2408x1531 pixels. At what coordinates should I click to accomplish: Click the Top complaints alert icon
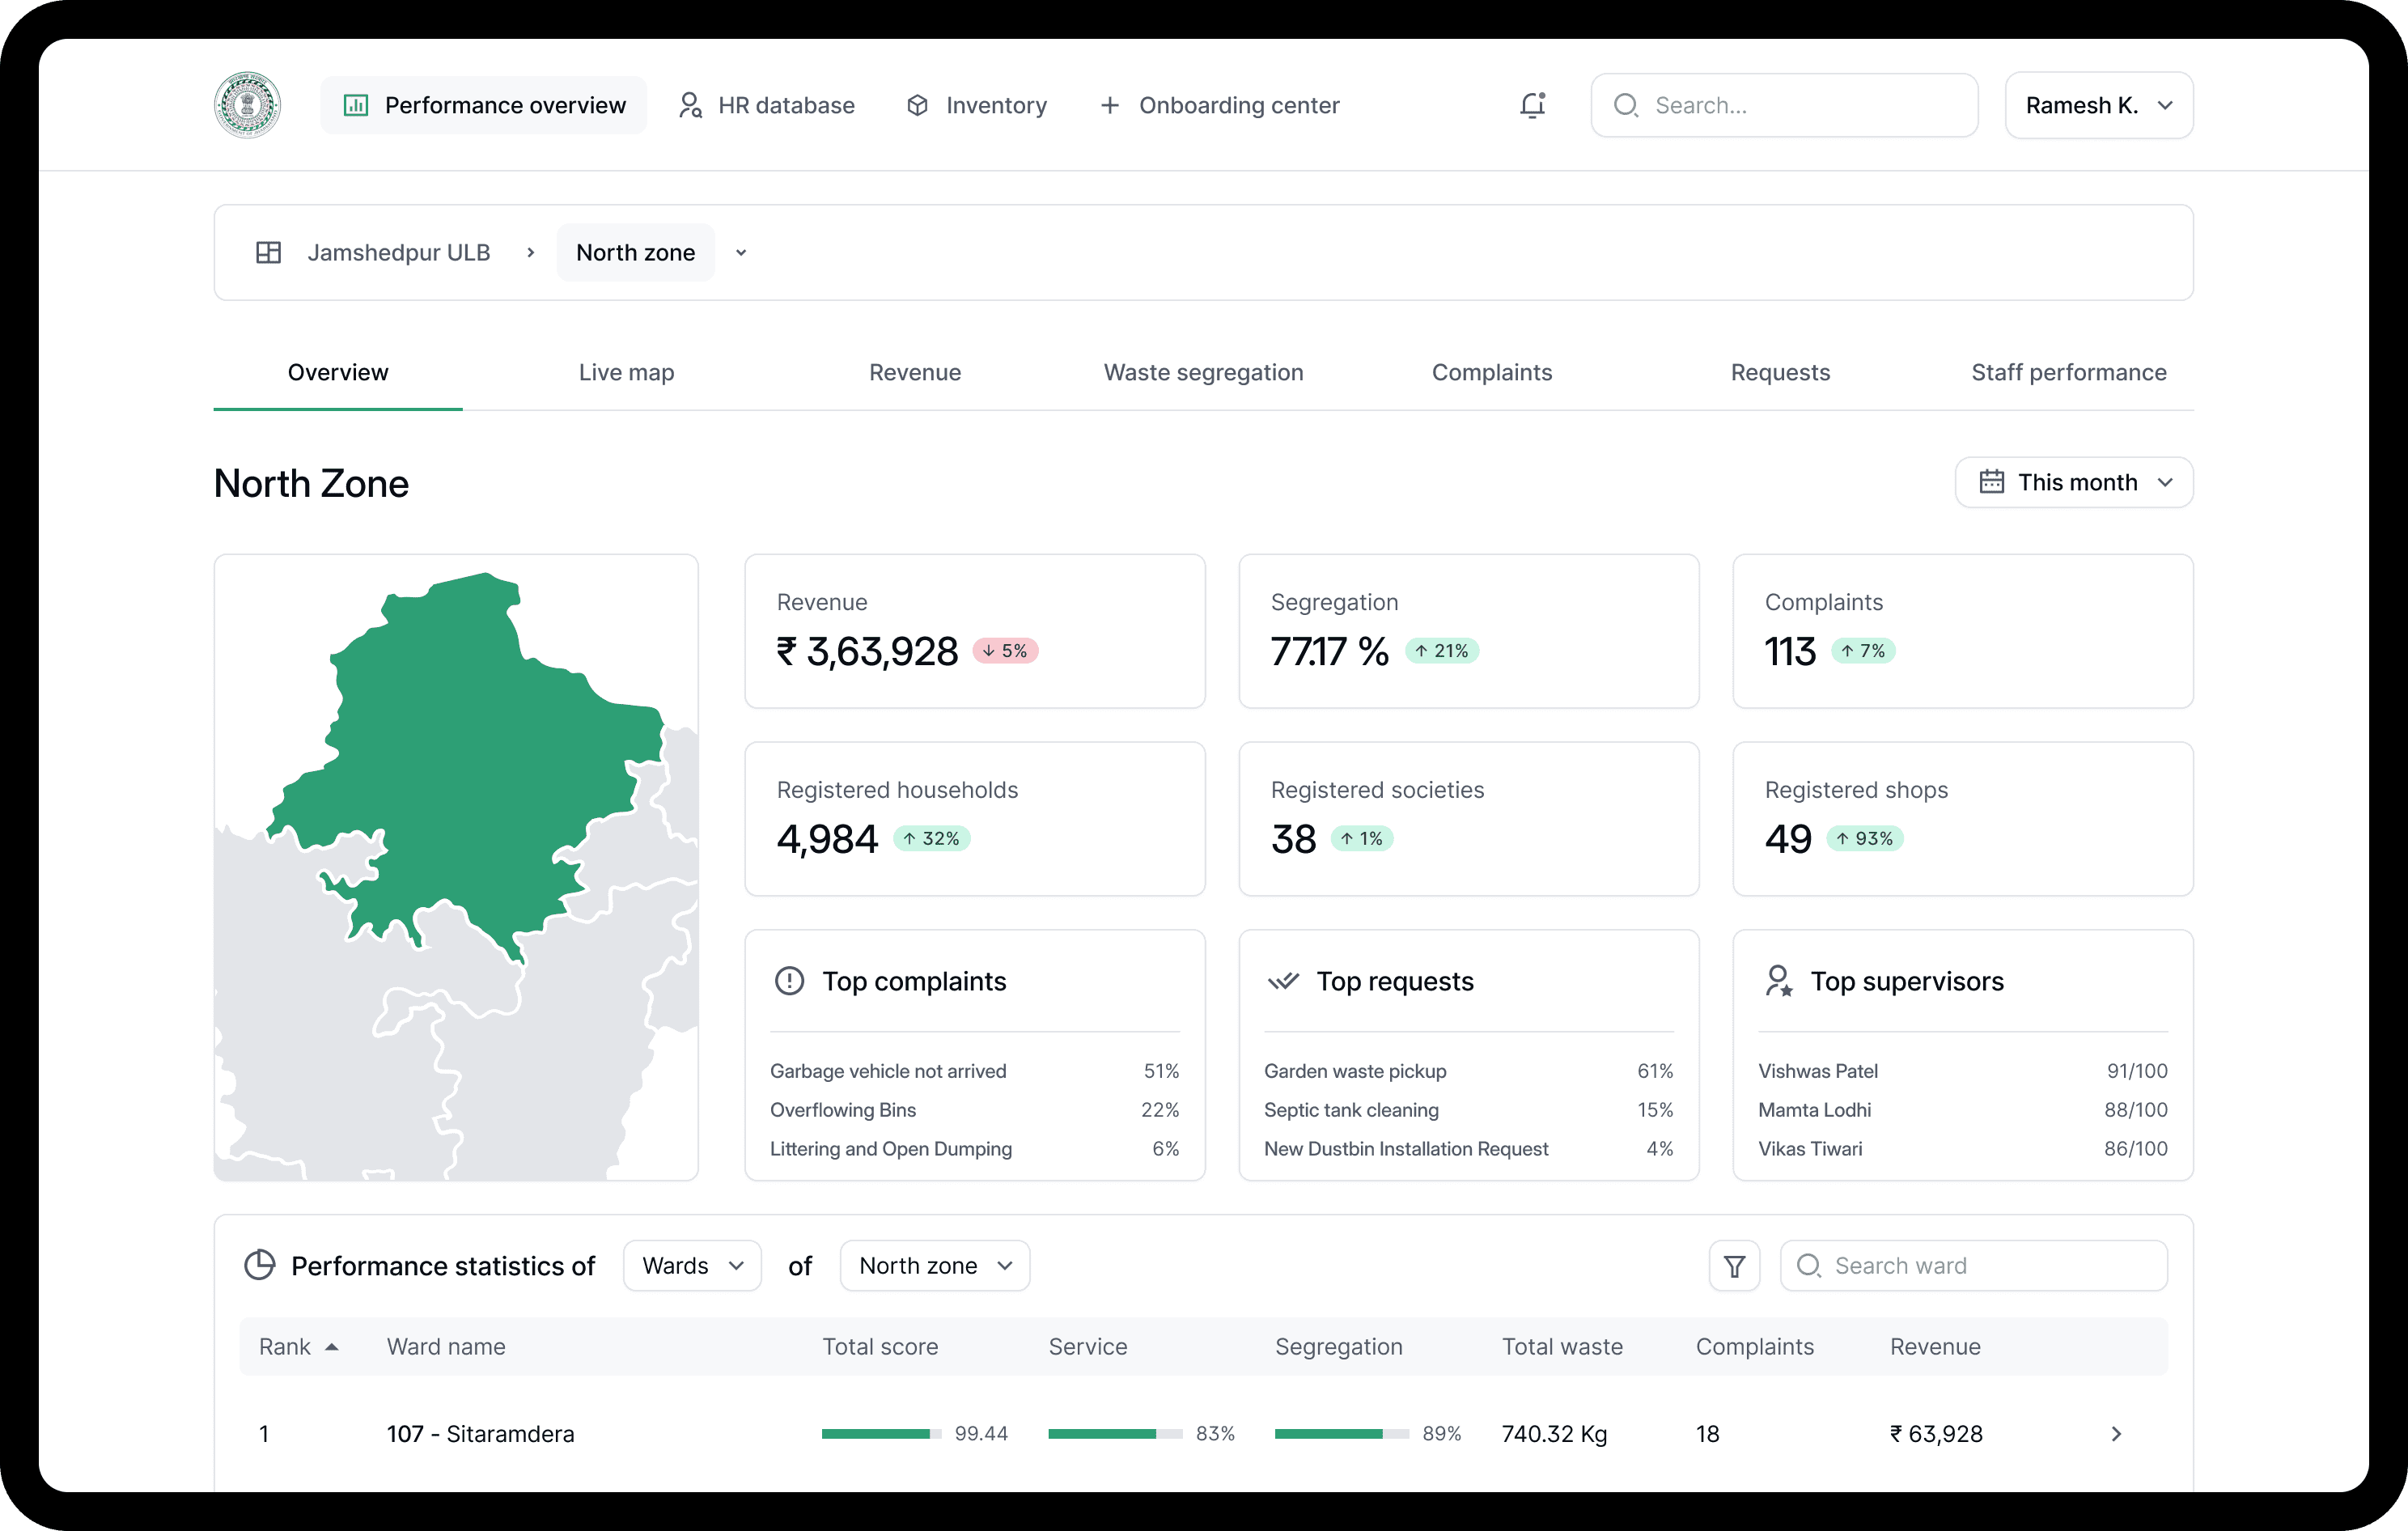tap(789, 981)
